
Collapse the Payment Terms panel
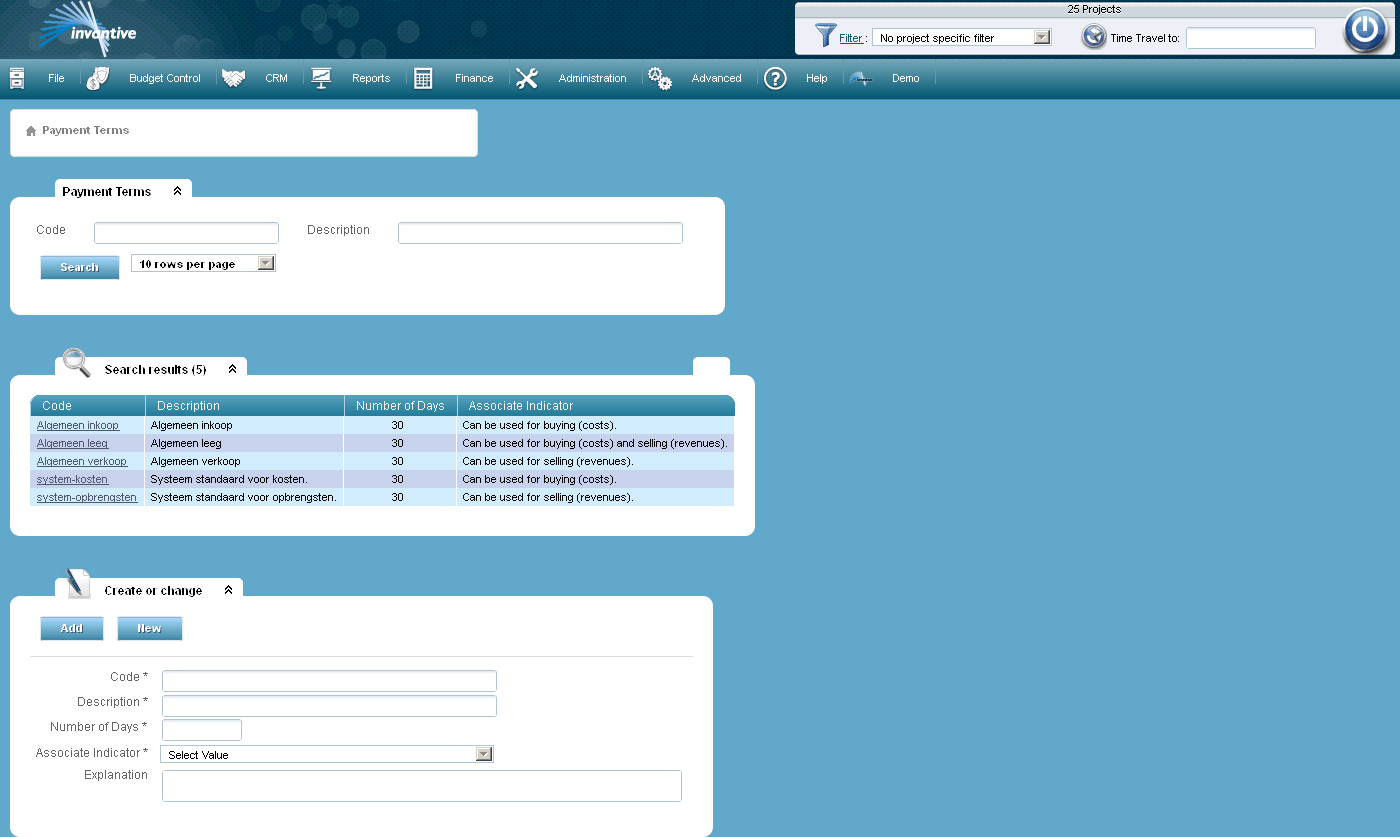[177, 191]
